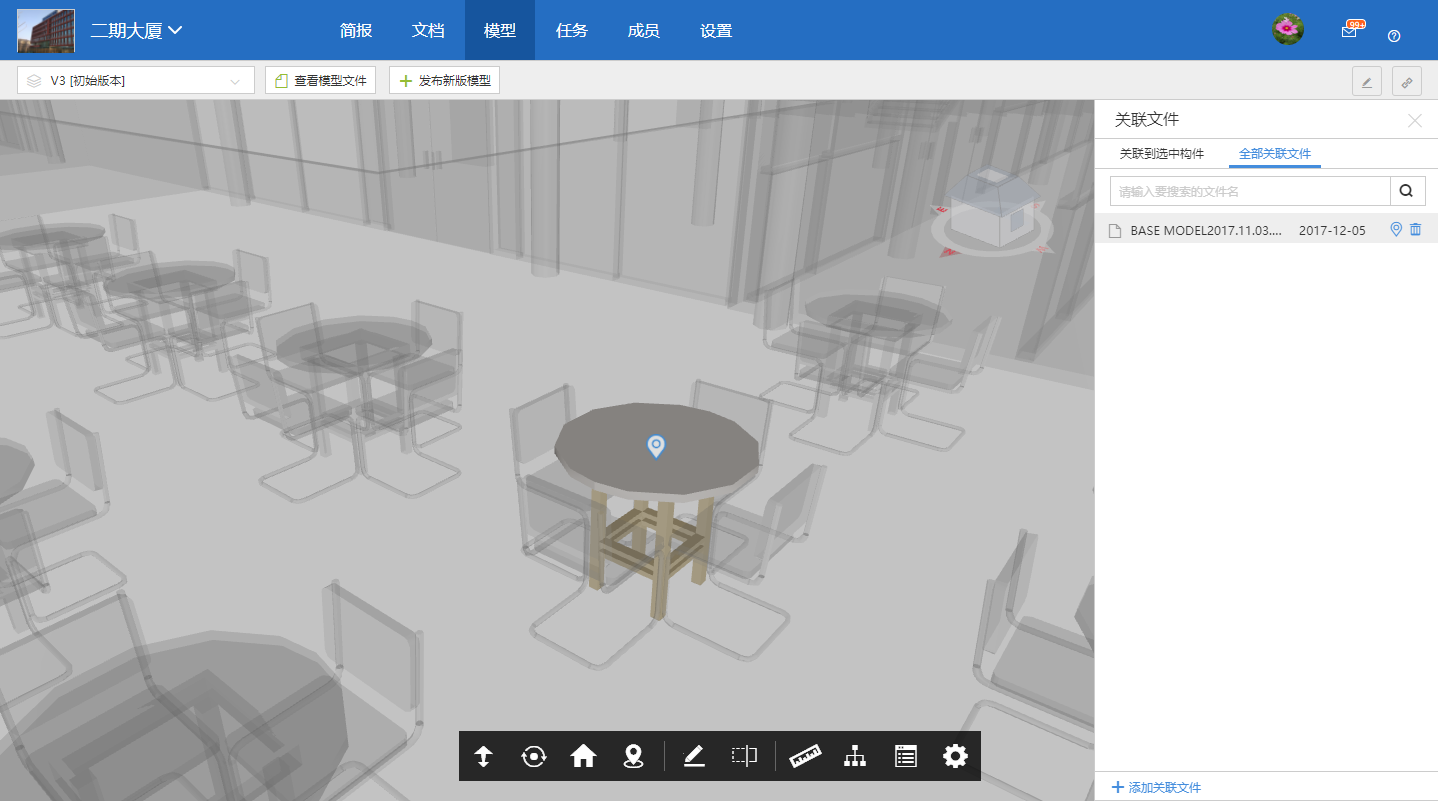Image resolution: width=1438 pixels, height=801 pixels.
Task: Switch to the 关联到选中构件 tab
Action: tap(1161, 154)
